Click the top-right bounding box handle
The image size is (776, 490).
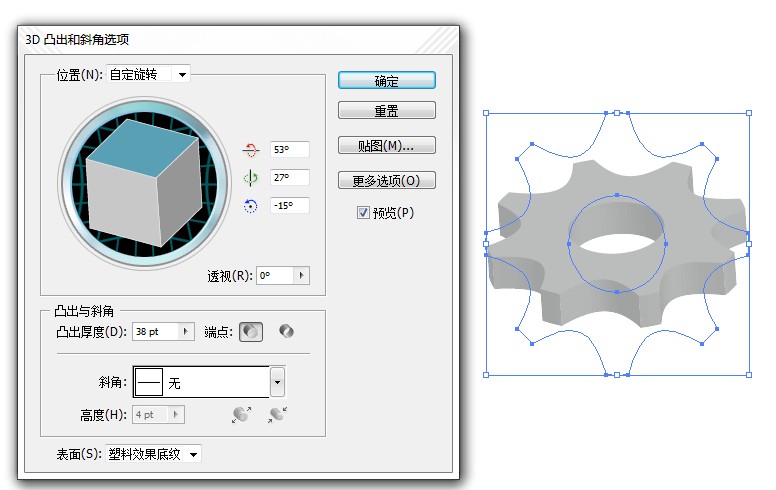(x=749, y=113)
